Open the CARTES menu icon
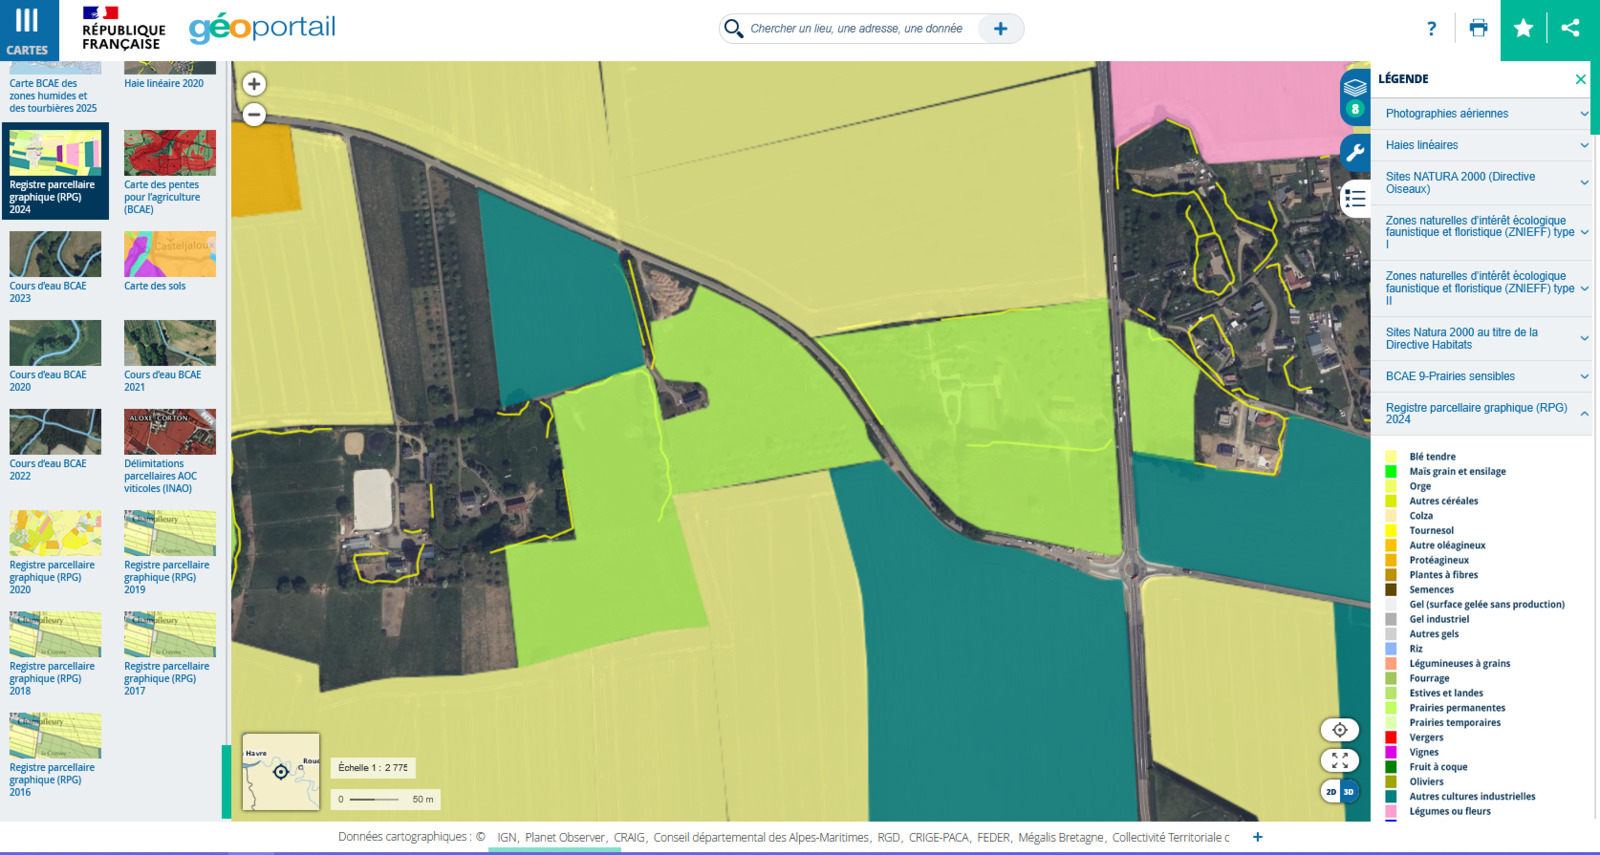 click(27, 30)
